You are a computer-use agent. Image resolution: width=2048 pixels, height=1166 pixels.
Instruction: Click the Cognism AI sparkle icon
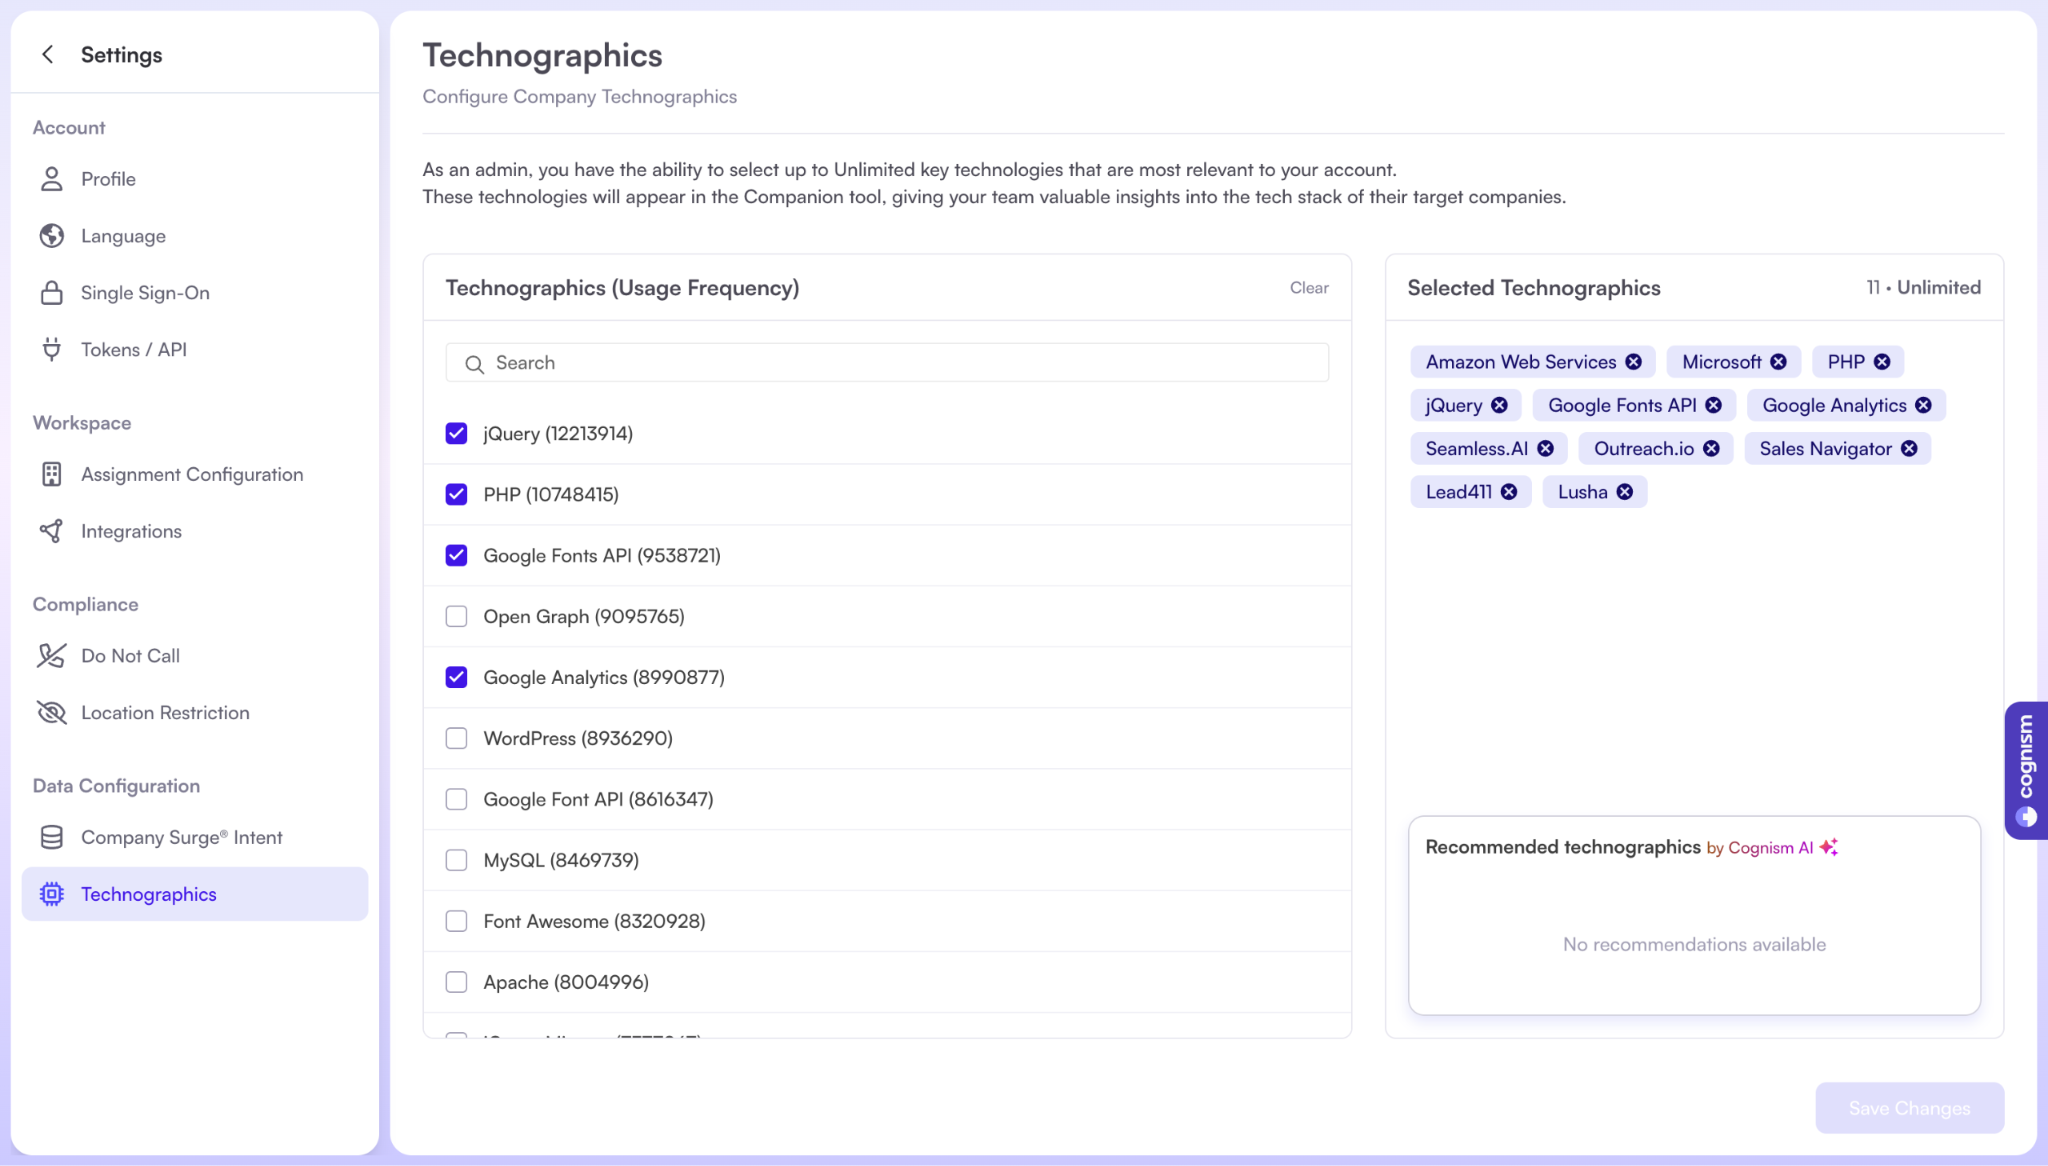1829,847
